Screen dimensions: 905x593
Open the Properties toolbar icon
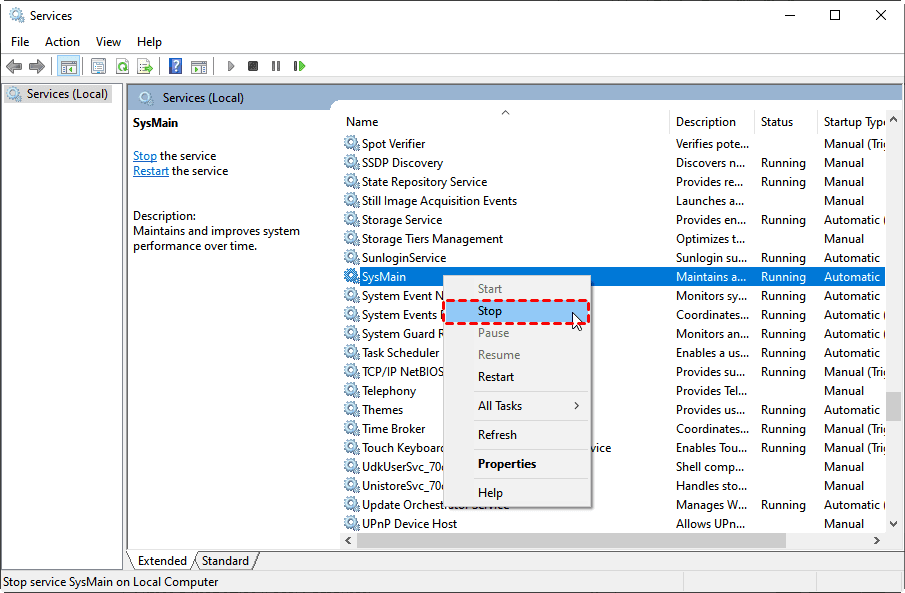pos(98,66)
